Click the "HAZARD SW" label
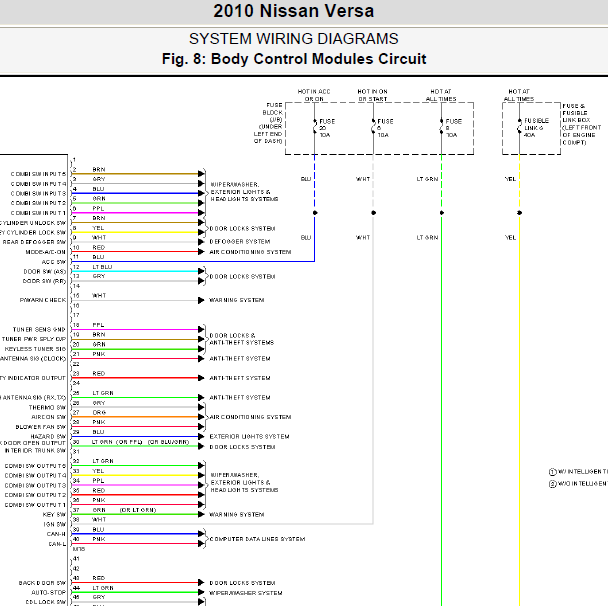The height and width of the screenshot is (606, 608). pos(48,437)
